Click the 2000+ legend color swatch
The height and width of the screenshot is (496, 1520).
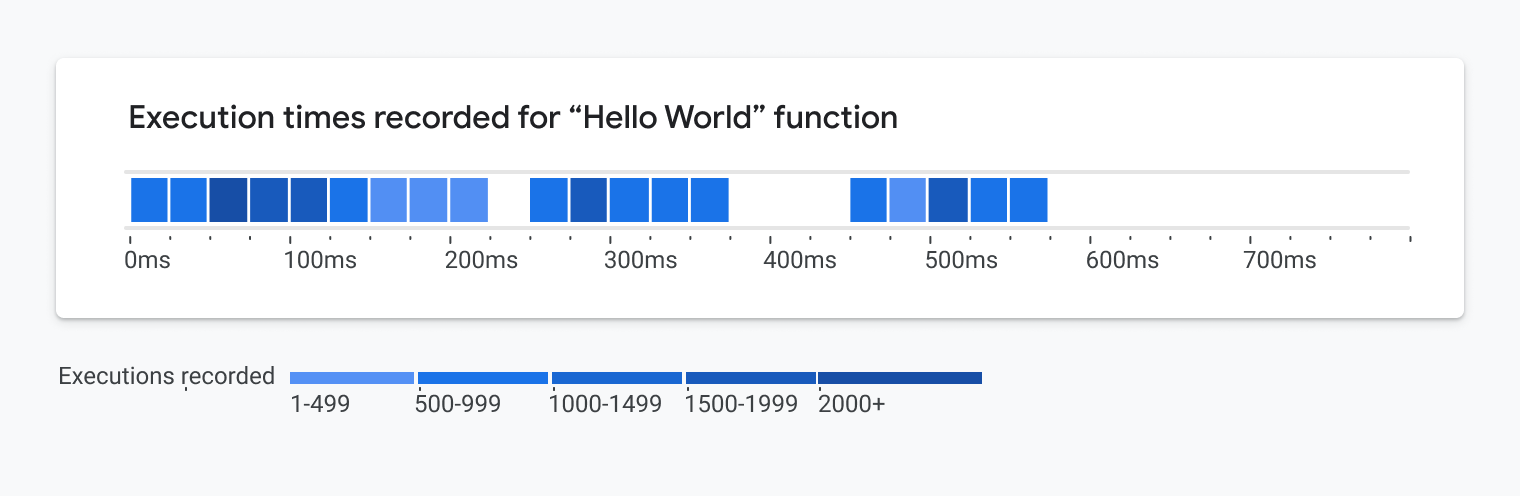pyautogui.click(x=900, y=378)
